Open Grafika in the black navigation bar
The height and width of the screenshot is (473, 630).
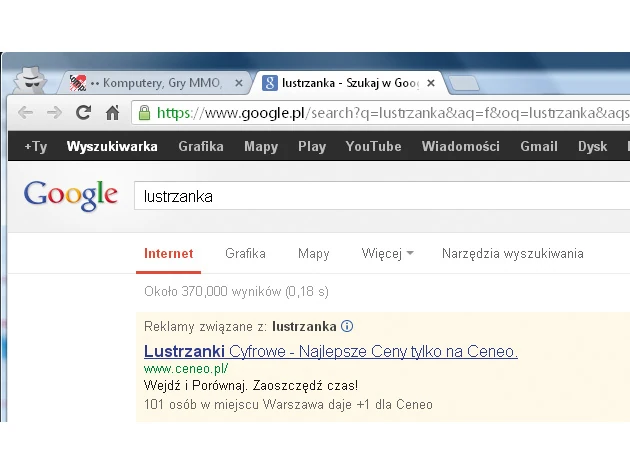click(201, 146)
